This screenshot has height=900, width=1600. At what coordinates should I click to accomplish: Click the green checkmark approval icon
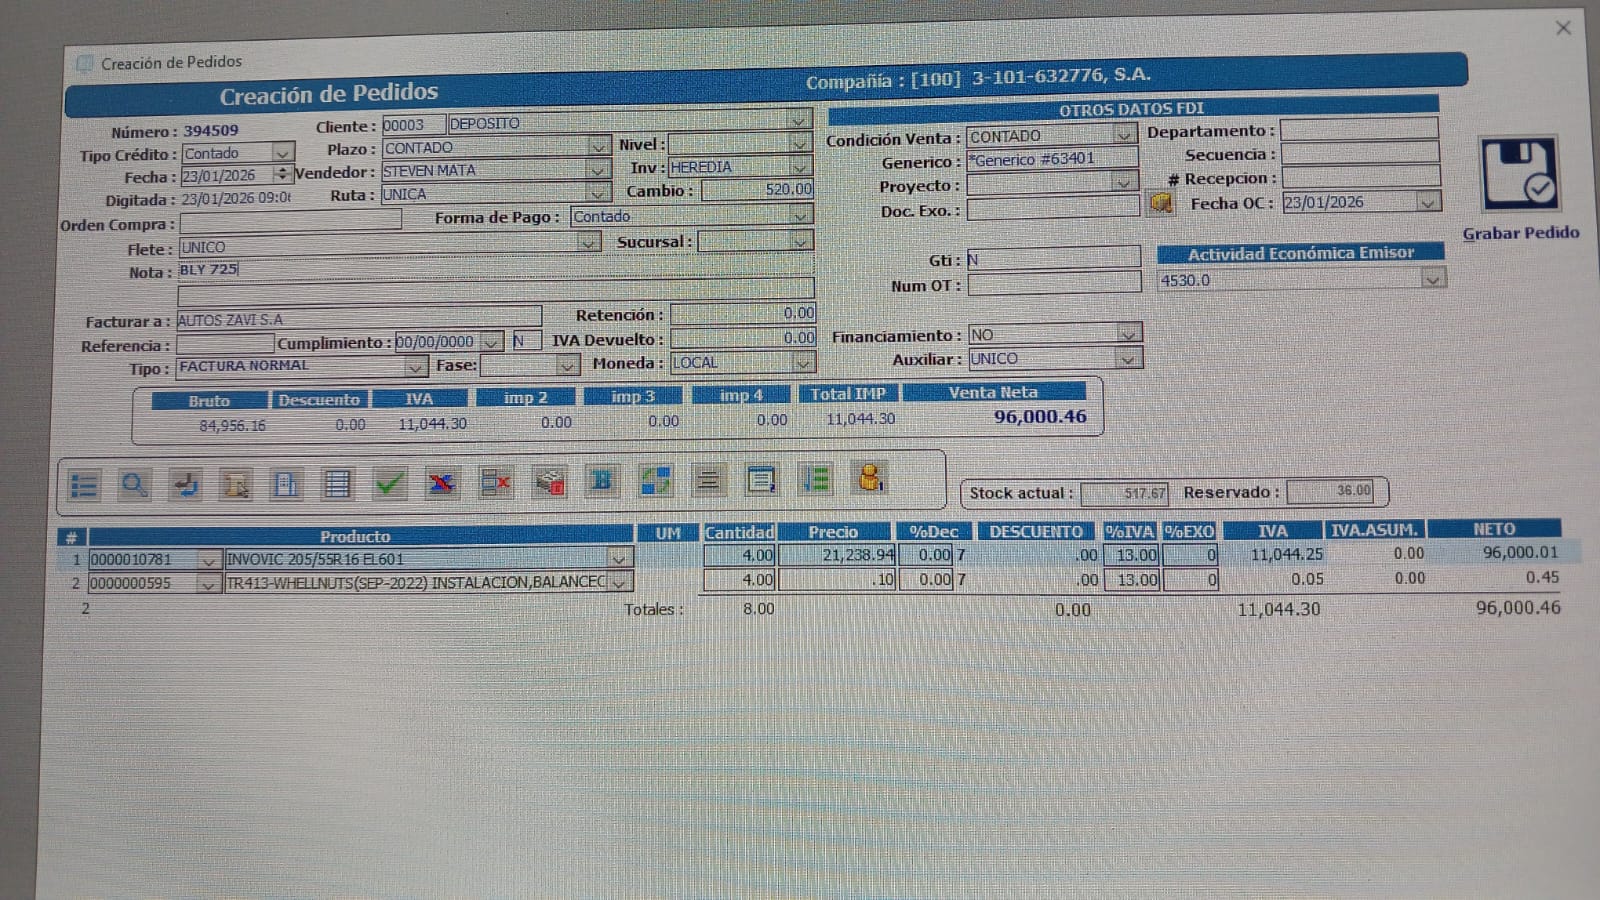pyautogui.click(x=388, y=484)
